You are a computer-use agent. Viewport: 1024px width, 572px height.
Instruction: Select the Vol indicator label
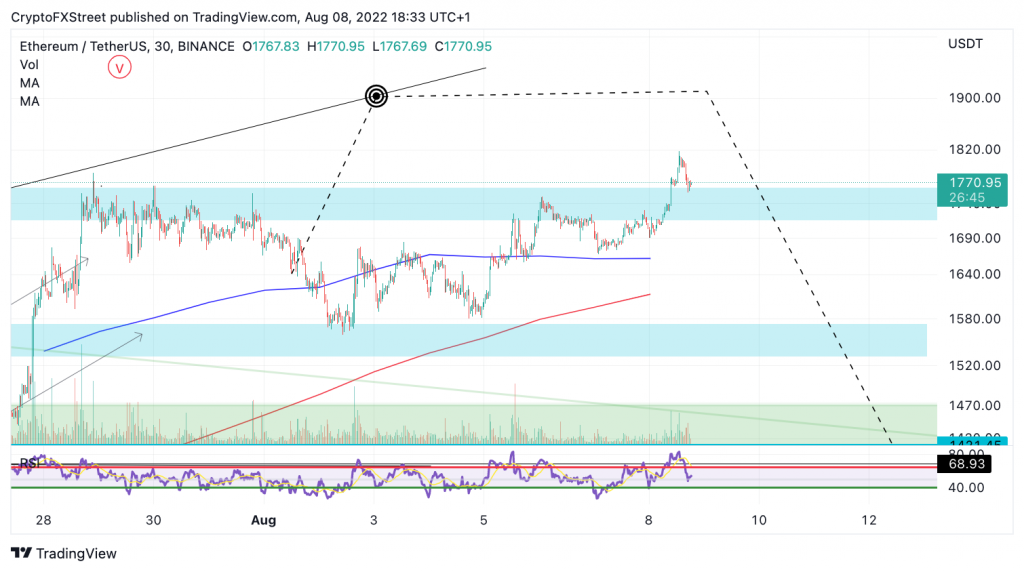point(29,65)
